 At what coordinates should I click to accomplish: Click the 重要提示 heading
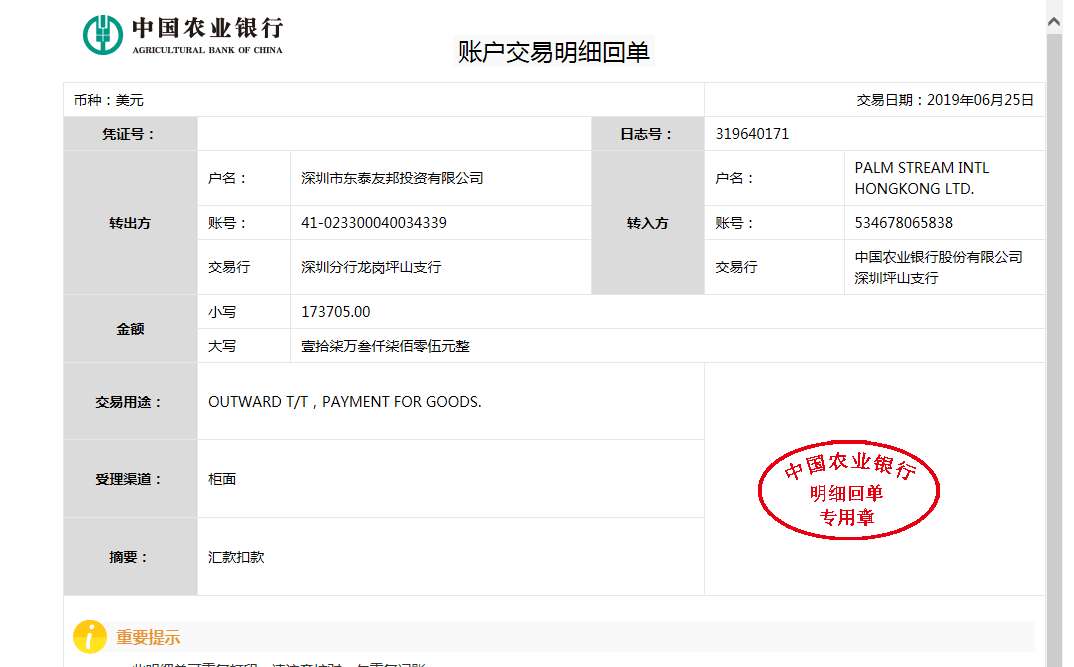[x=148, y=638]
